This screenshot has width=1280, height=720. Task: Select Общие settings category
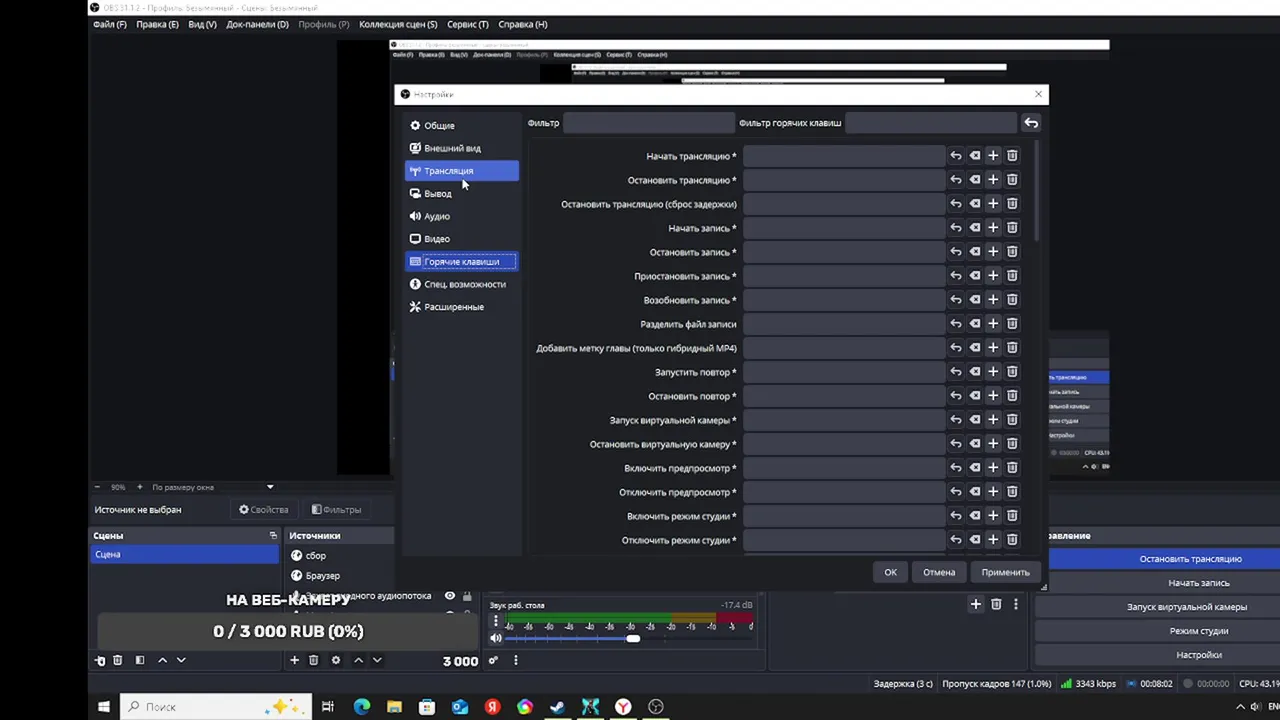[461, 126]
